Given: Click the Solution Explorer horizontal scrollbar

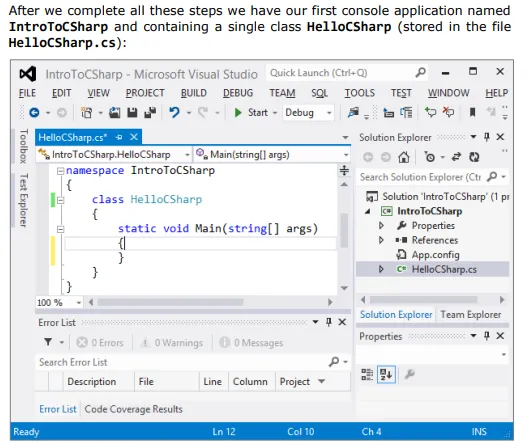Looking at the screenshot, I should click(423, 300).
